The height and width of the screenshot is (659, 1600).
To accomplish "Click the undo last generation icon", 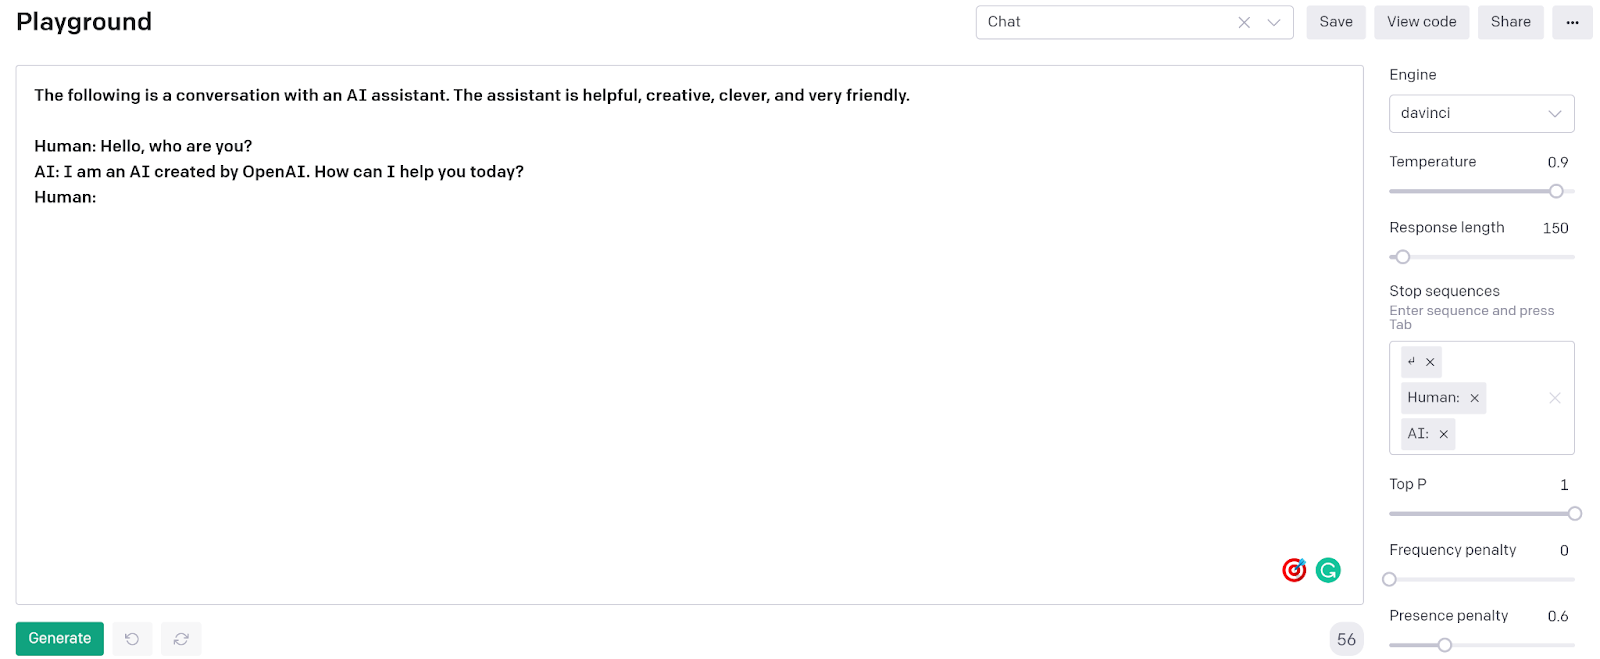I will click(131, 638).
